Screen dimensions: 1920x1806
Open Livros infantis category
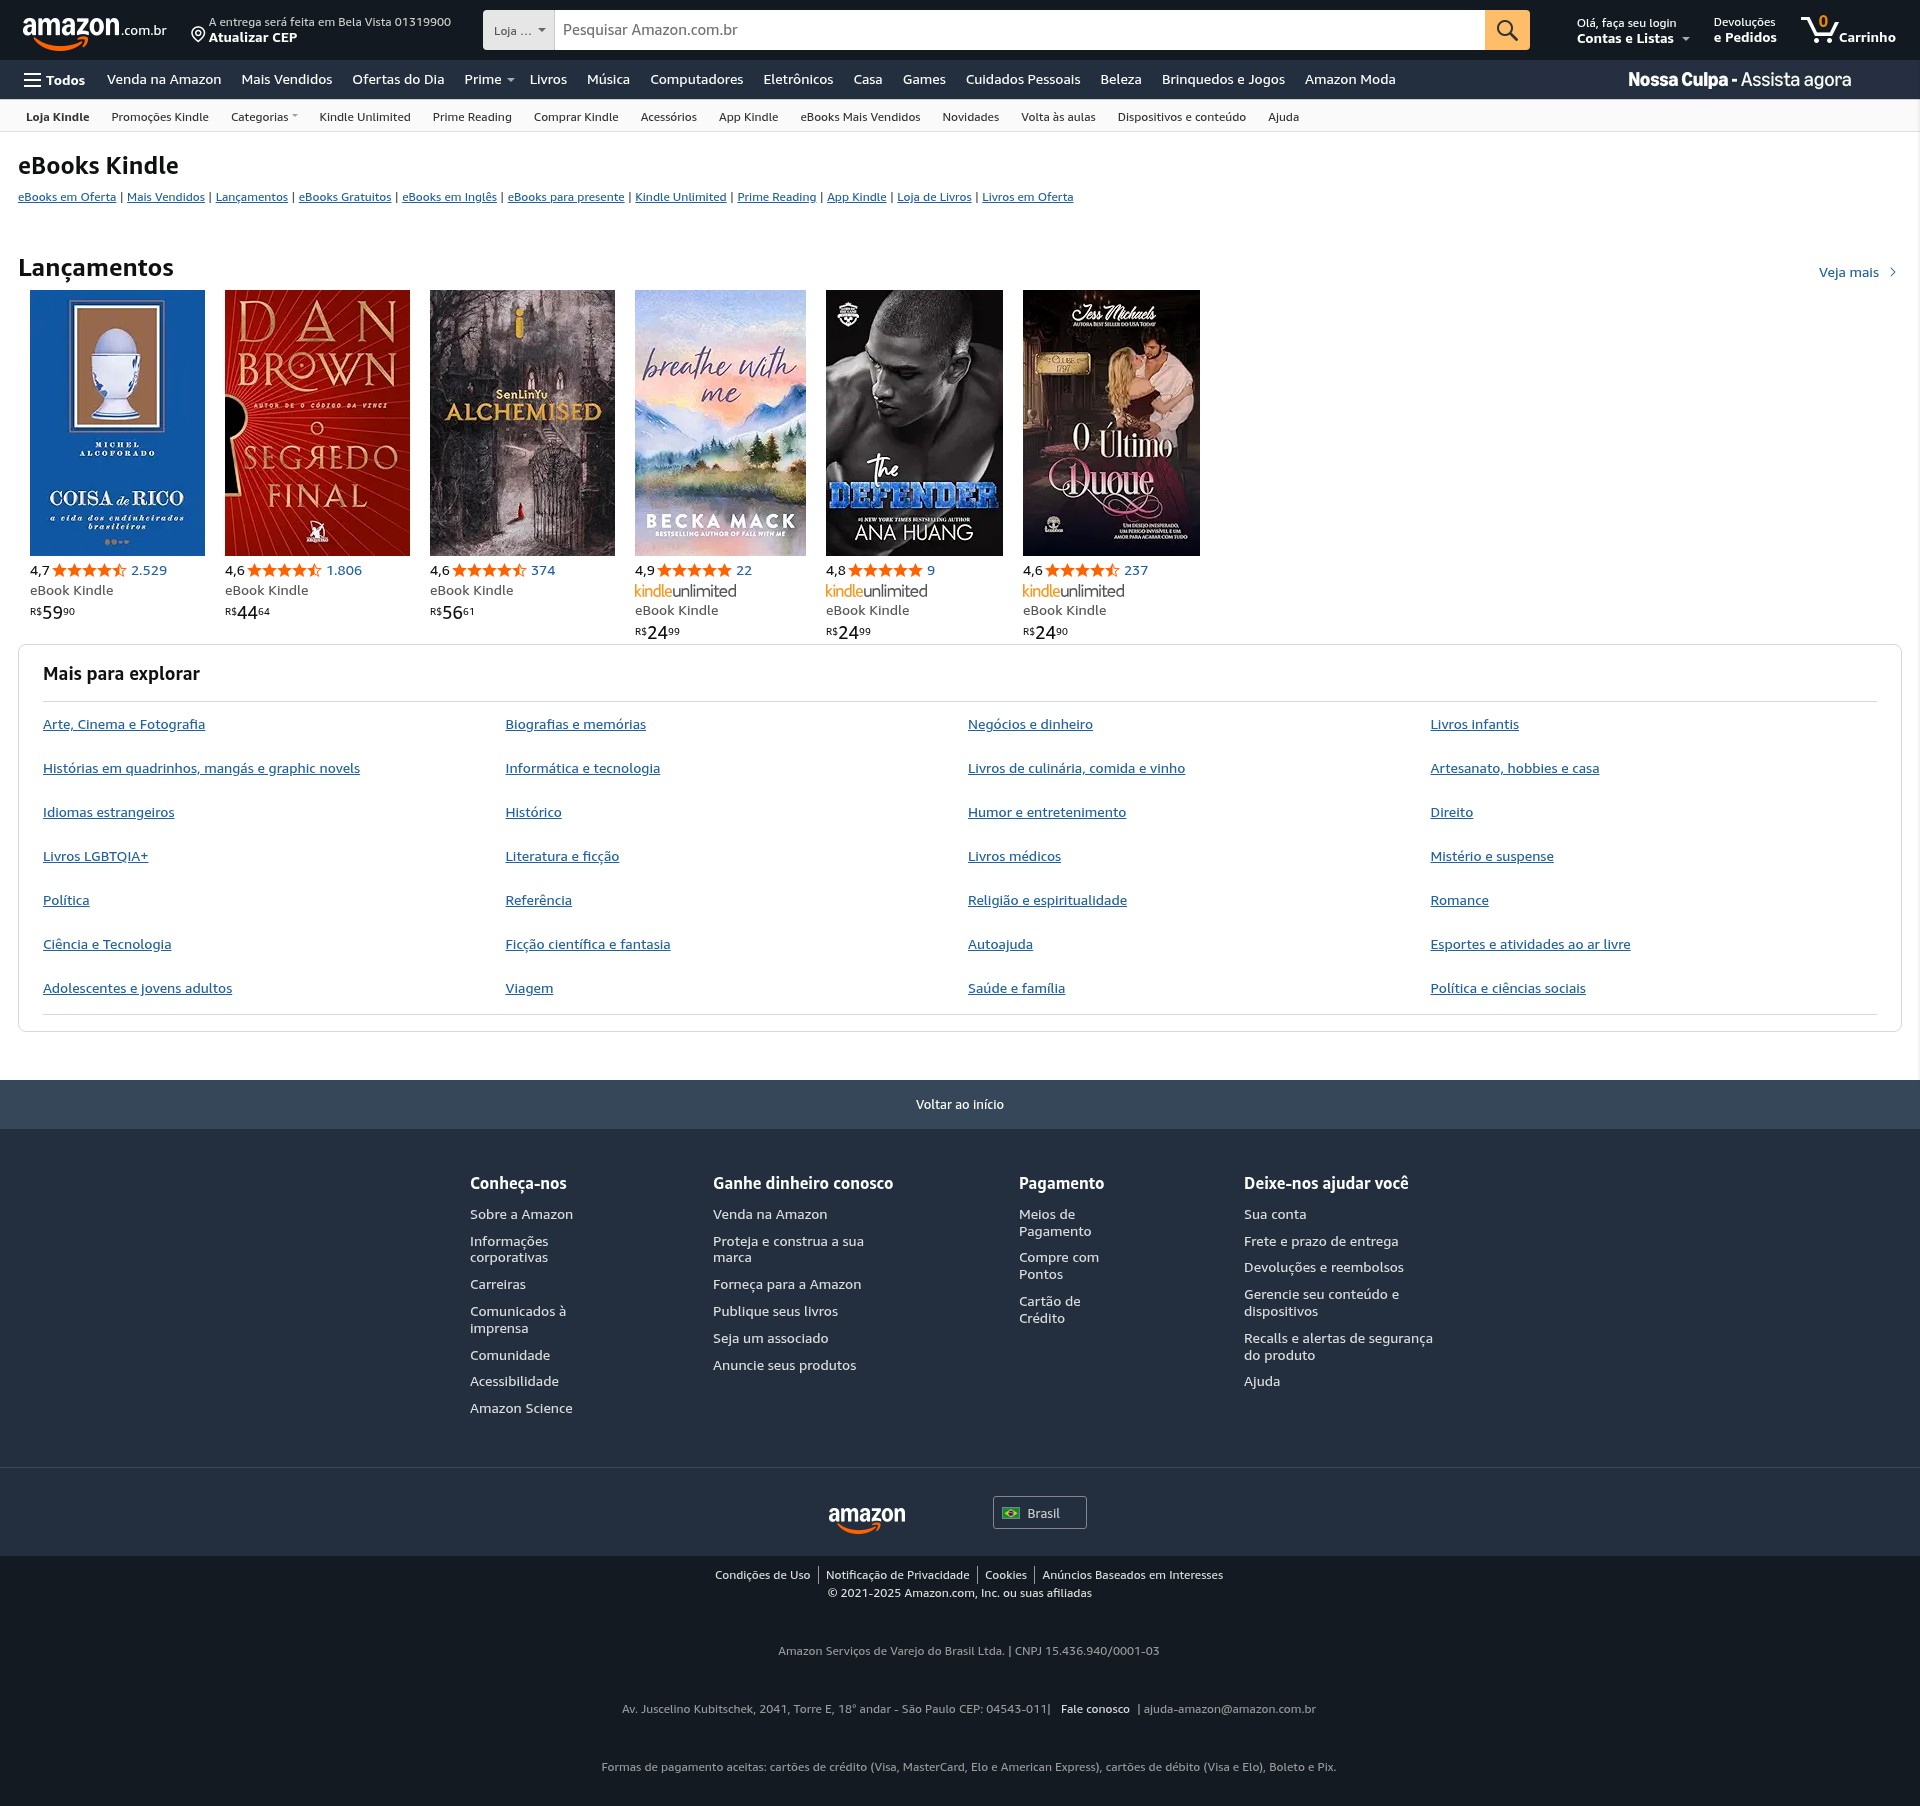coord(1474,725)
